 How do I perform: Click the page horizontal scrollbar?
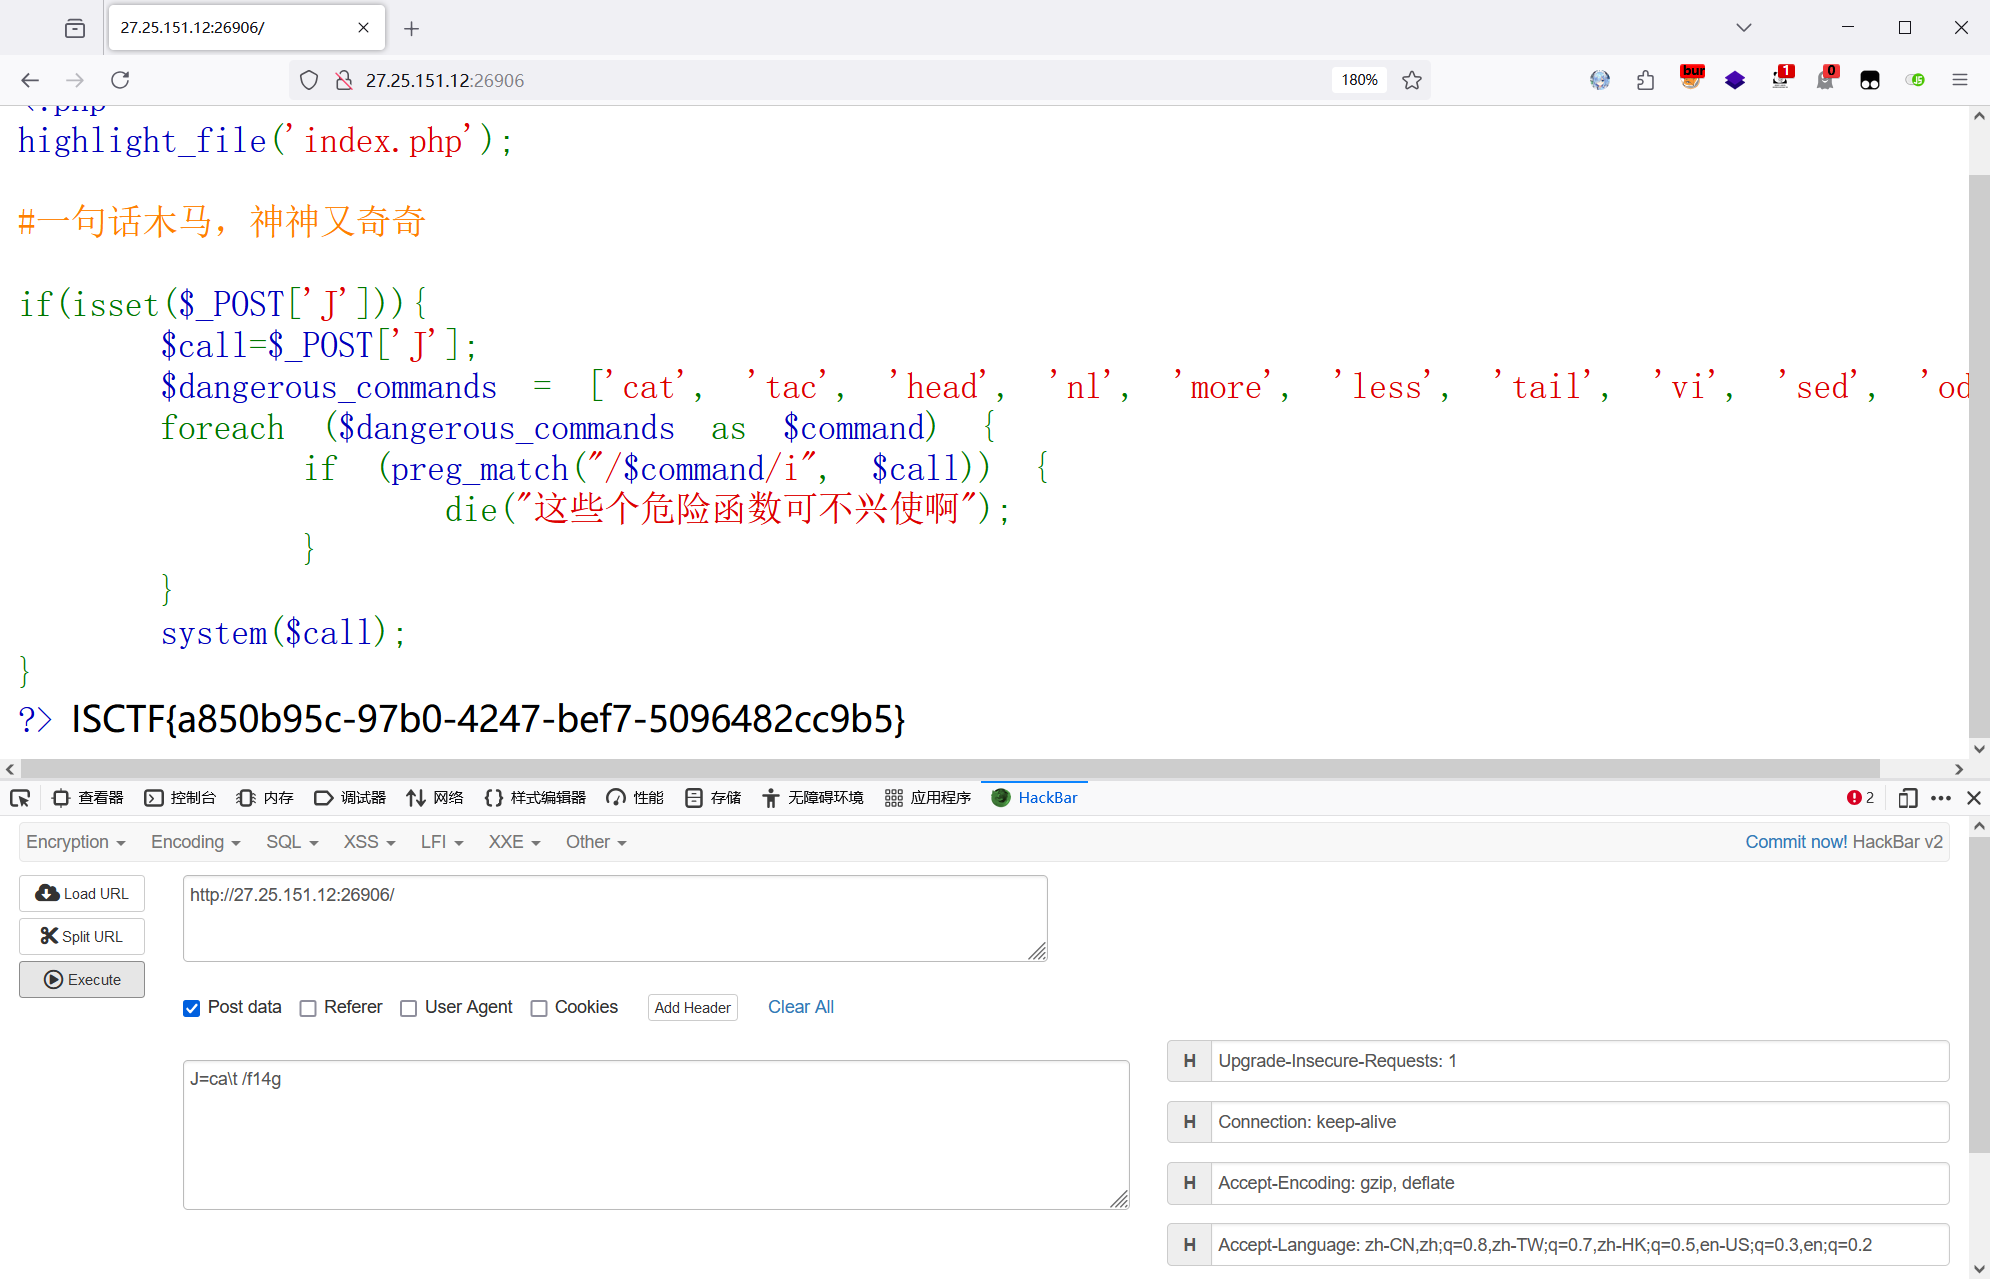(x=950, y=769)
